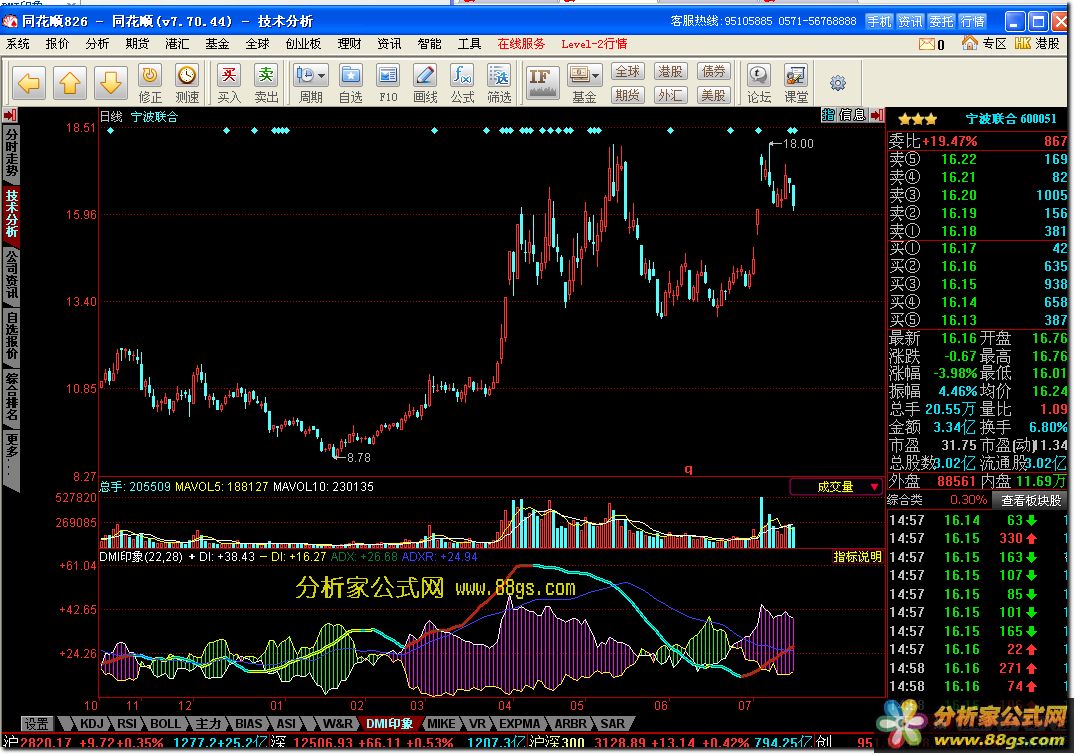This screenshot has height=755, width=1076.
Task: Open the 智能 menu
Action: (x=430, y=44)
